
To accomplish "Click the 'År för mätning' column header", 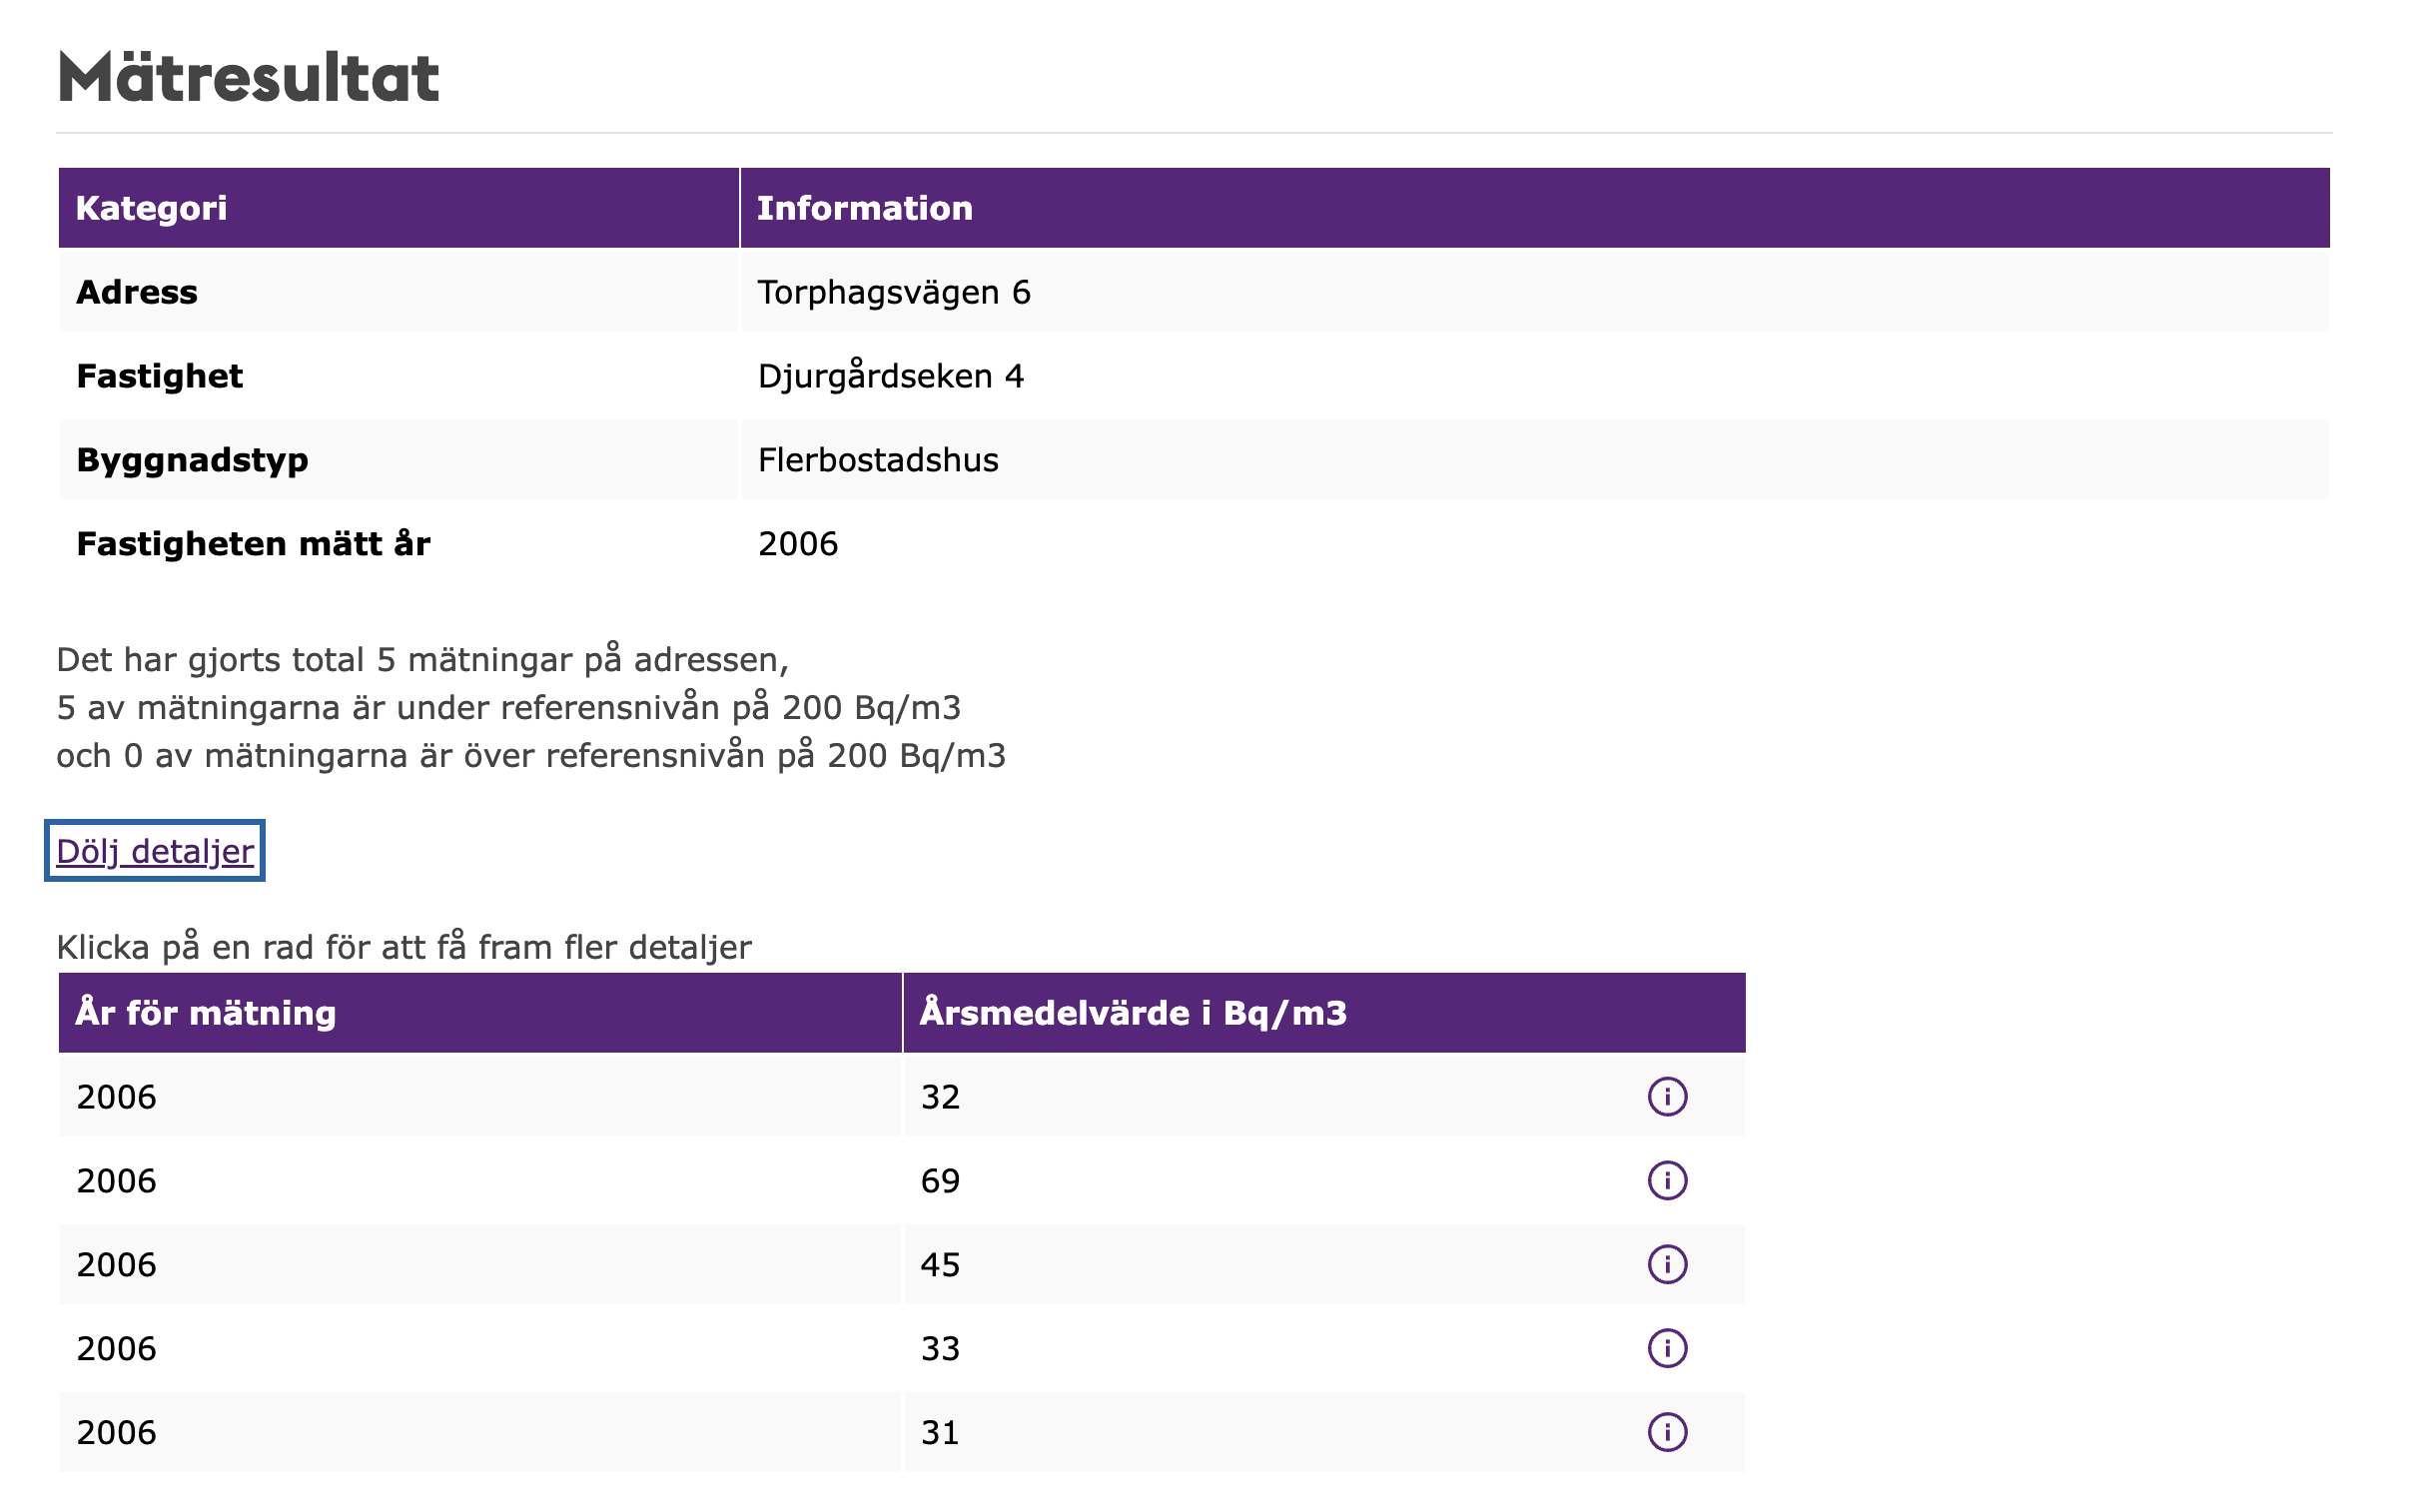I will (206, 1013).
